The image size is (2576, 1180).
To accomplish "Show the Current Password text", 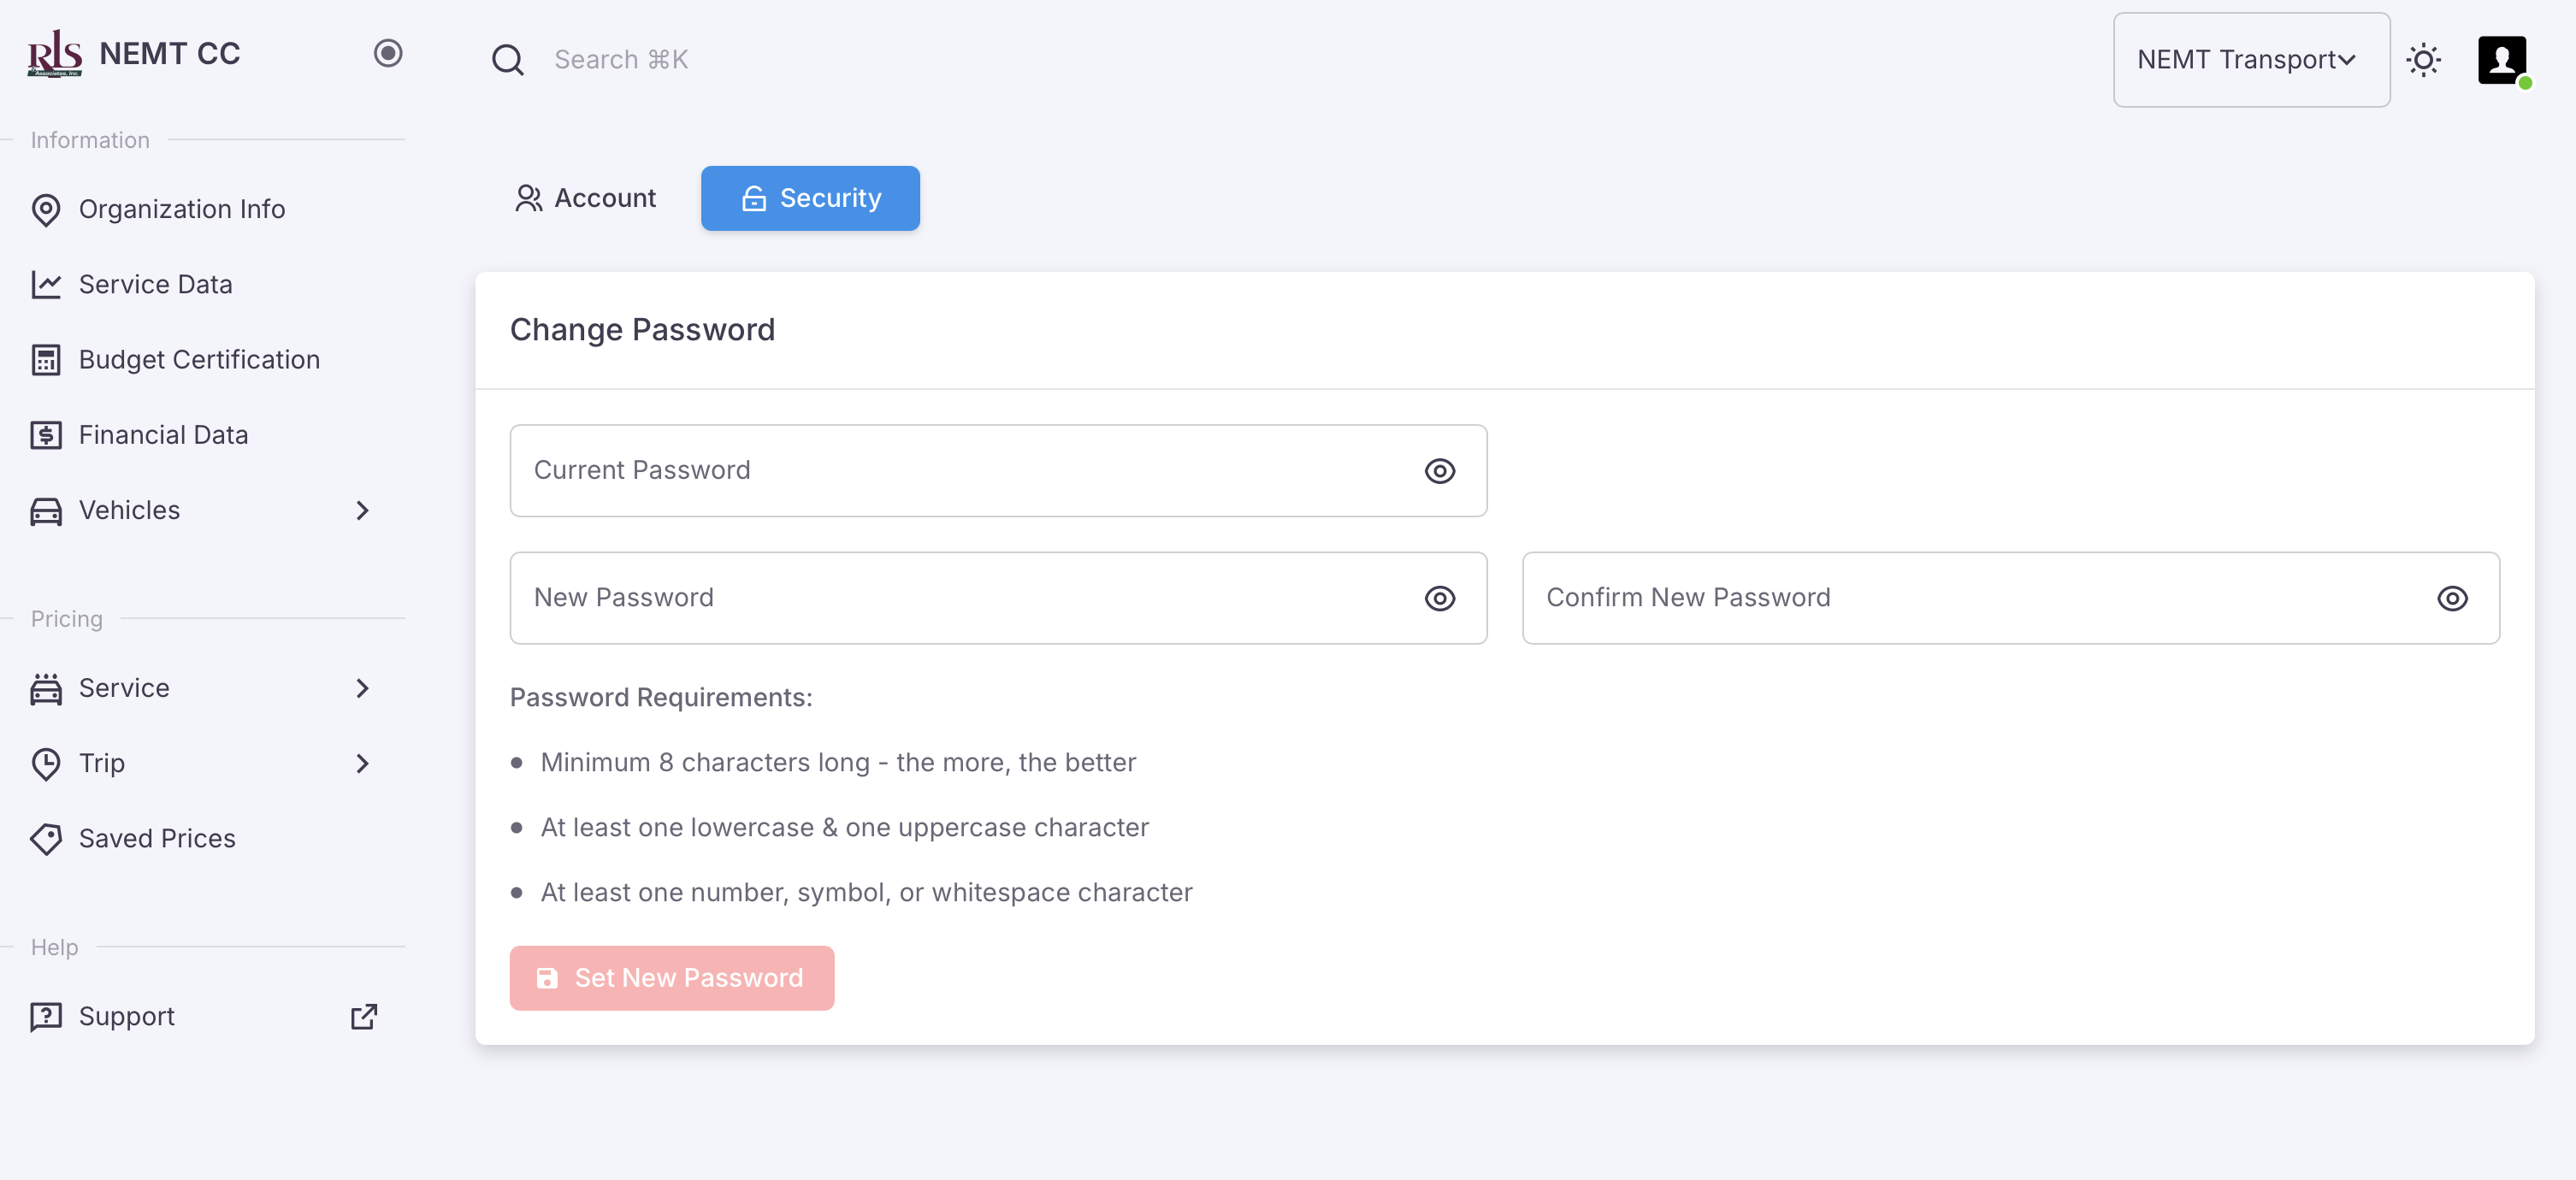I will (x=1439, y=471).
